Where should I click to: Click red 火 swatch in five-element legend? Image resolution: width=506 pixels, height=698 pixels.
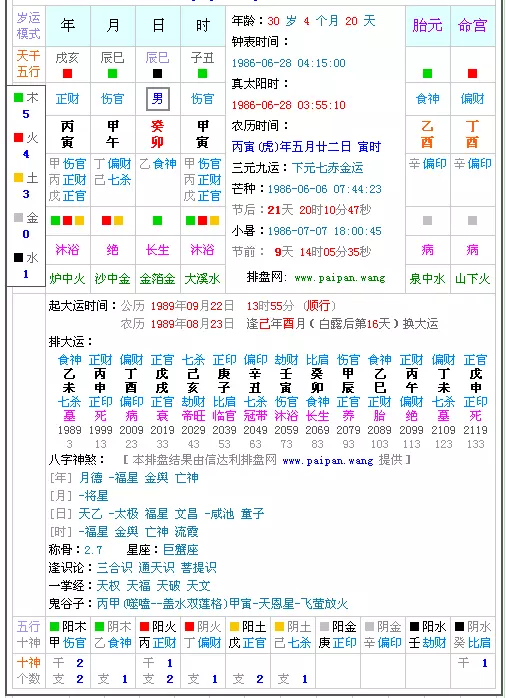(18, 138)
